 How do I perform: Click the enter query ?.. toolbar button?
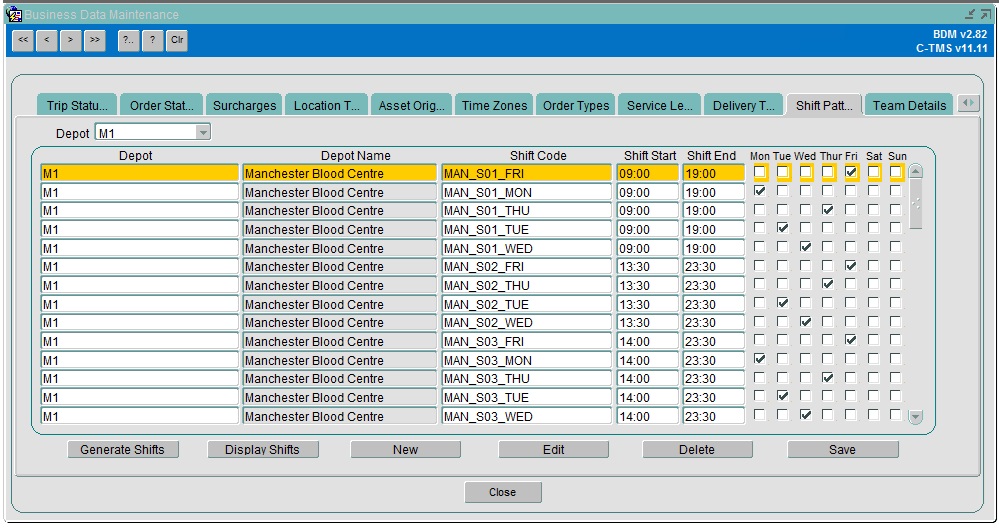click(129, 40)
